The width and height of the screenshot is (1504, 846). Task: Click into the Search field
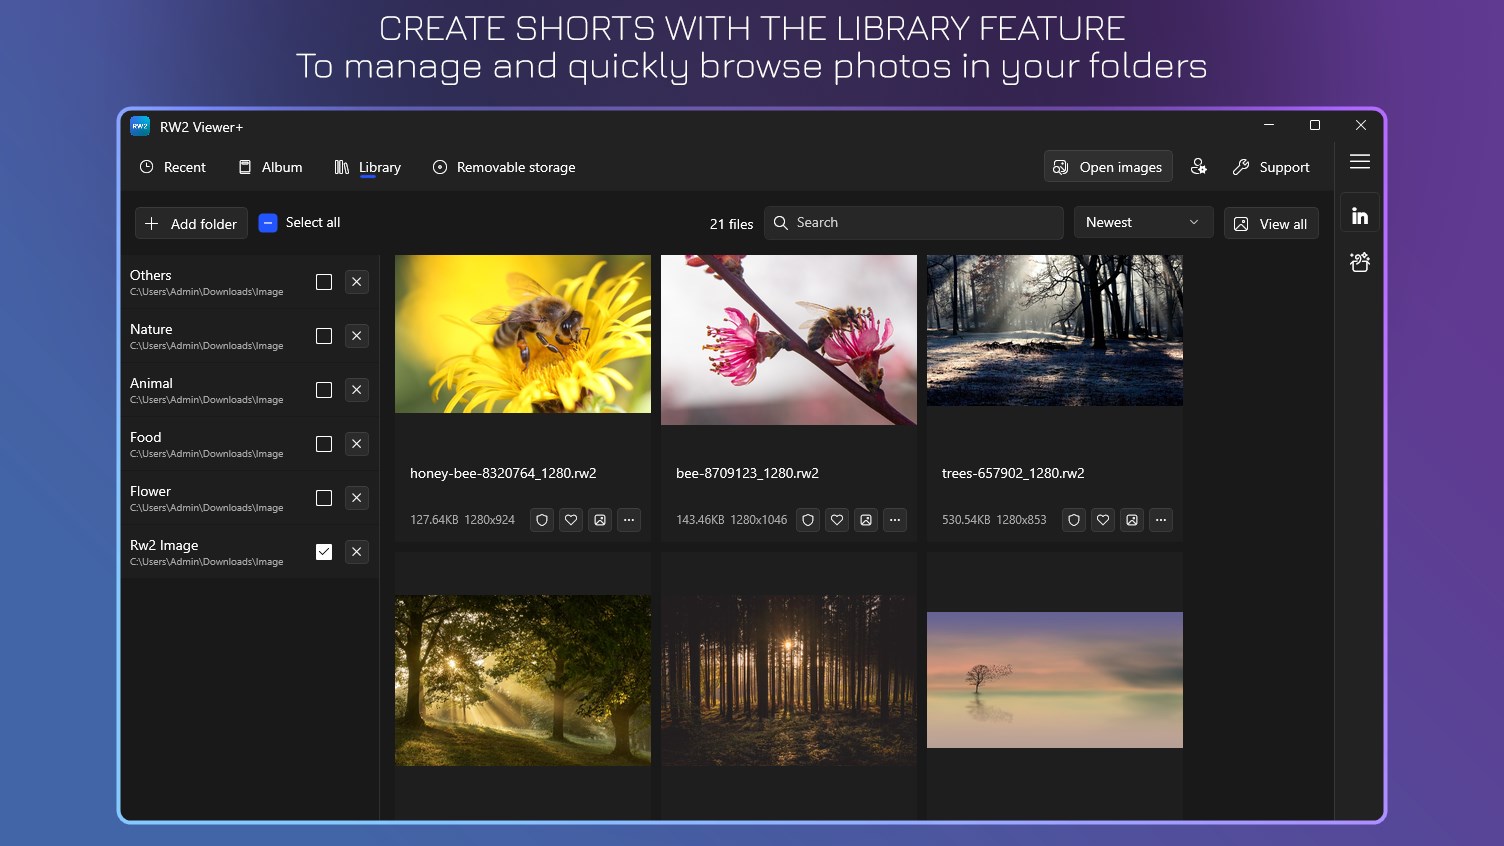click(914, 223)
